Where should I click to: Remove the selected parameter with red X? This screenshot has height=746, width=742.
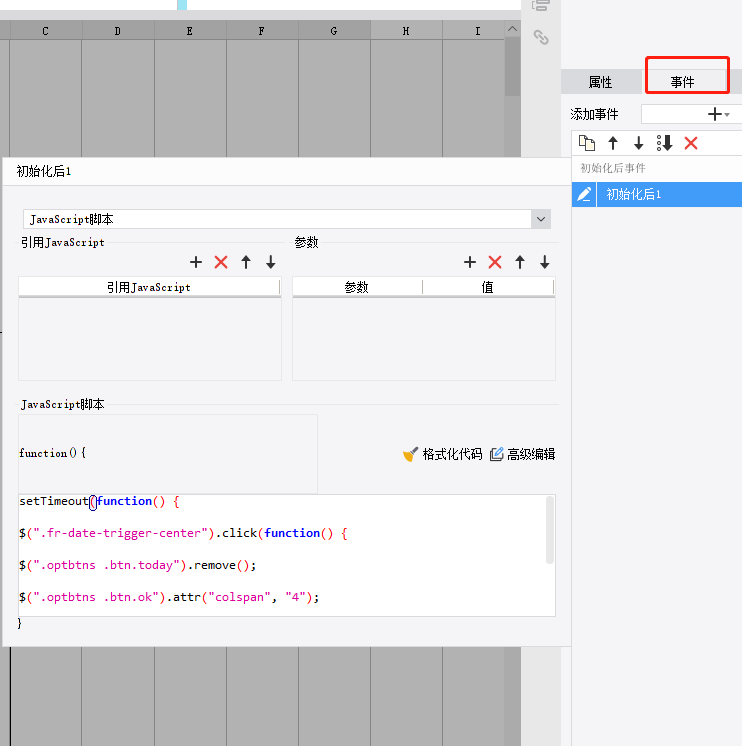pyautogui.click(x=495, y=262)
